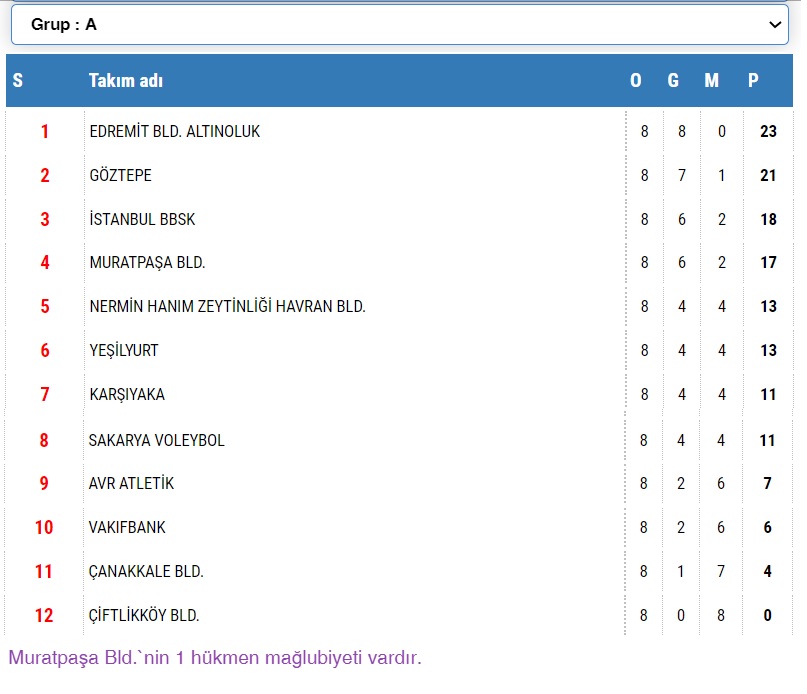This screenshot has width=807, height=694.
Task: Click Edremit's losses value 0
Action: point(722,131)
